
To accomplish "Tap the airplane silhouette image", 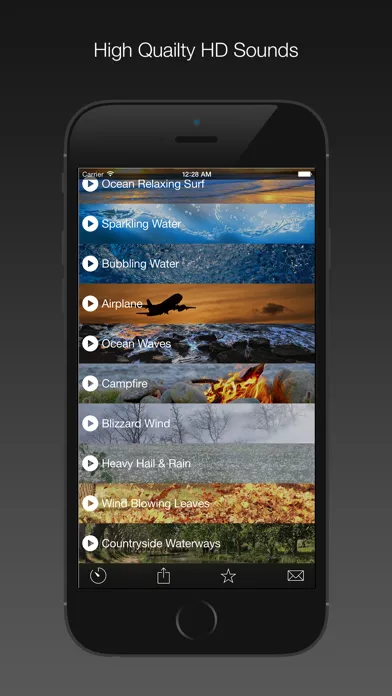I will pyautogui.click(x=166, y=305).
